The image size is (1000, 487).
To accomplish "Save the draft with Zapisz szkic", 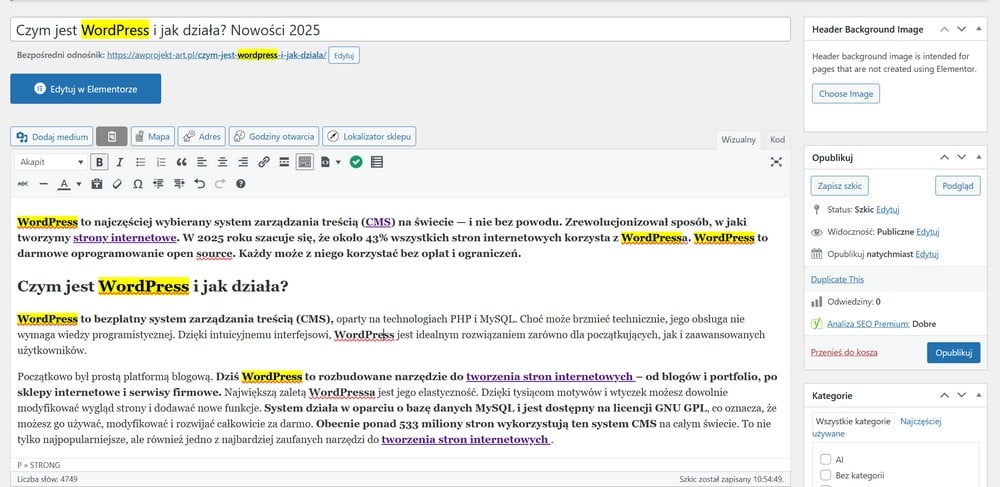I will click(840, 186).
